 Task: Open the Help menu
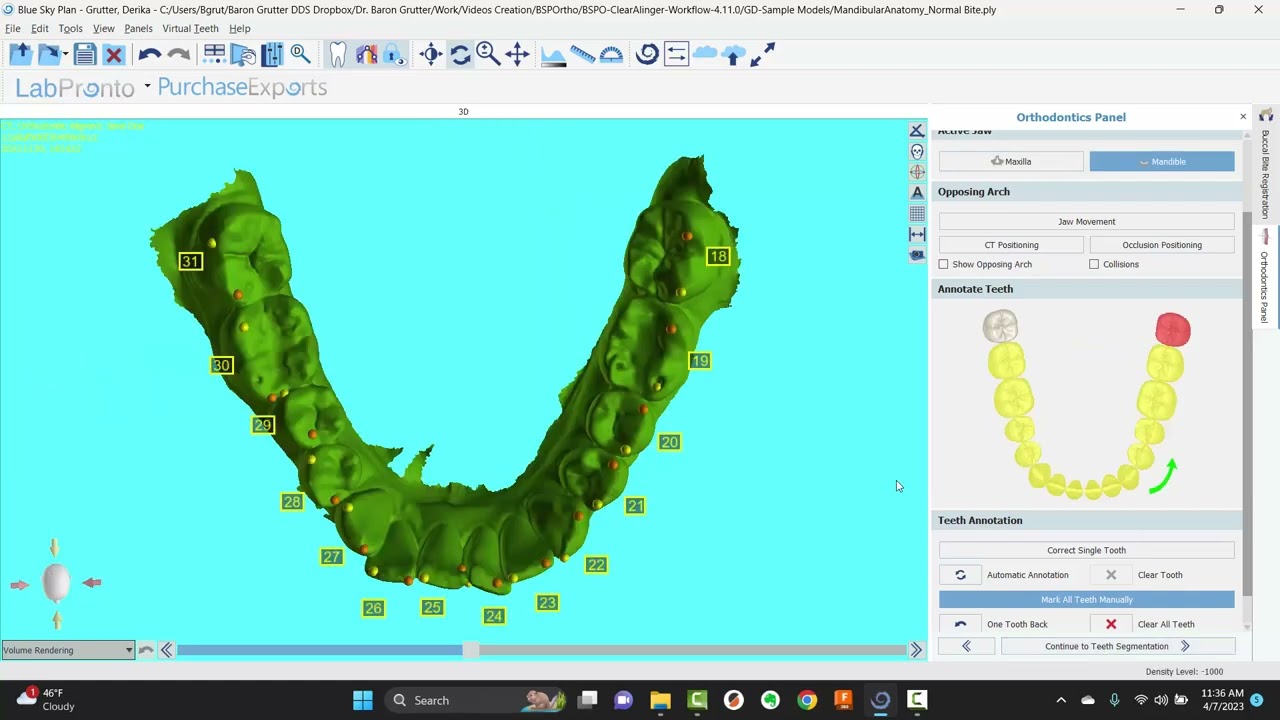(x=240, y=28)
